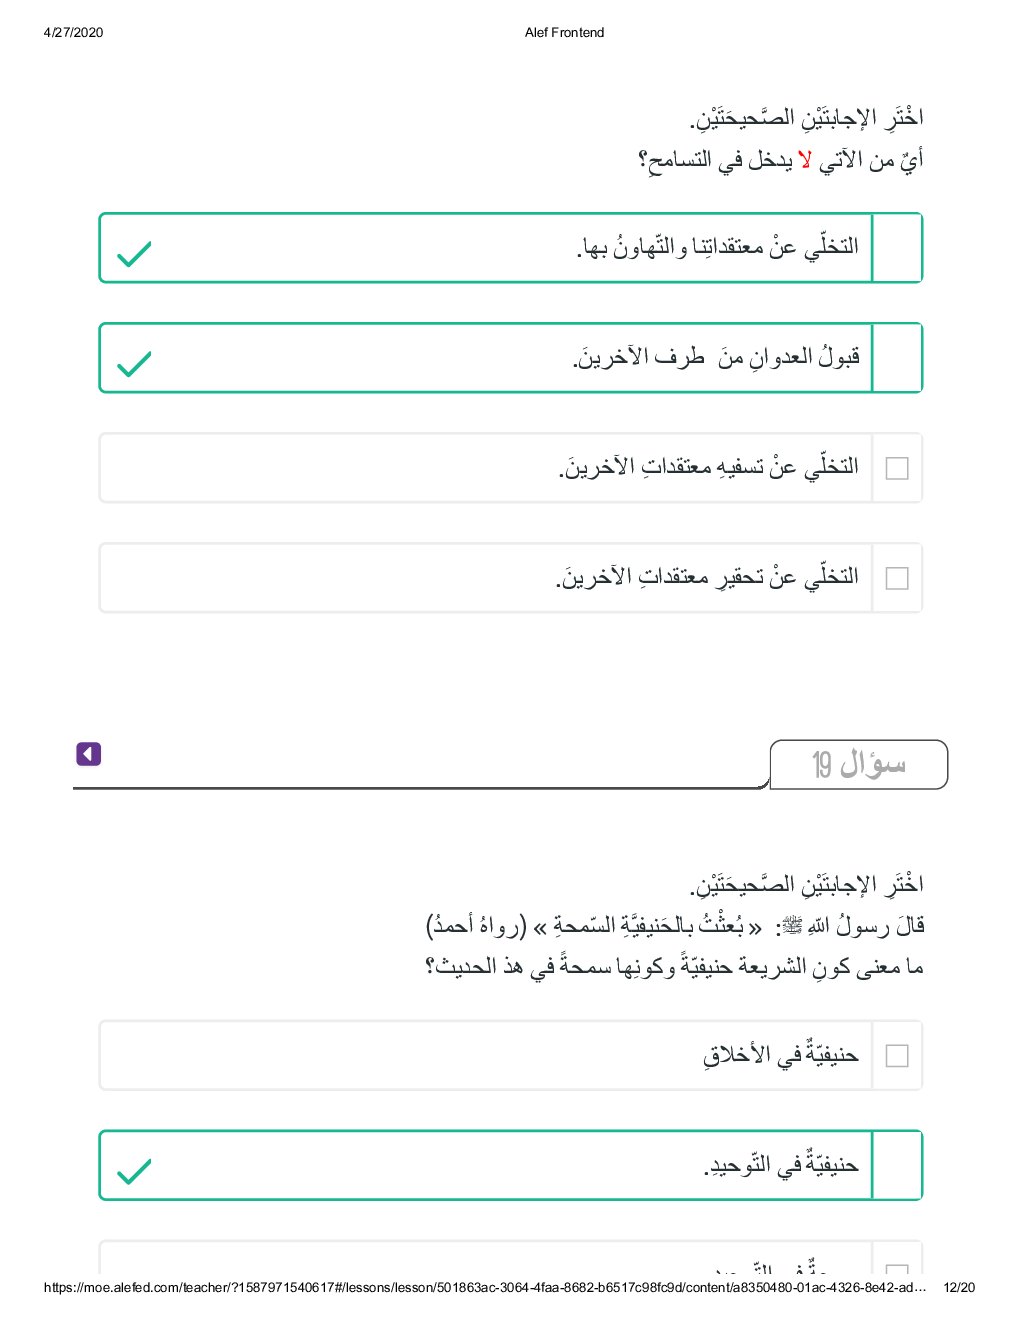The height and width of the screenshot is (1320, 1020).
Task: Click the red "لا" word in the question
Action: (x=805, y=160)
